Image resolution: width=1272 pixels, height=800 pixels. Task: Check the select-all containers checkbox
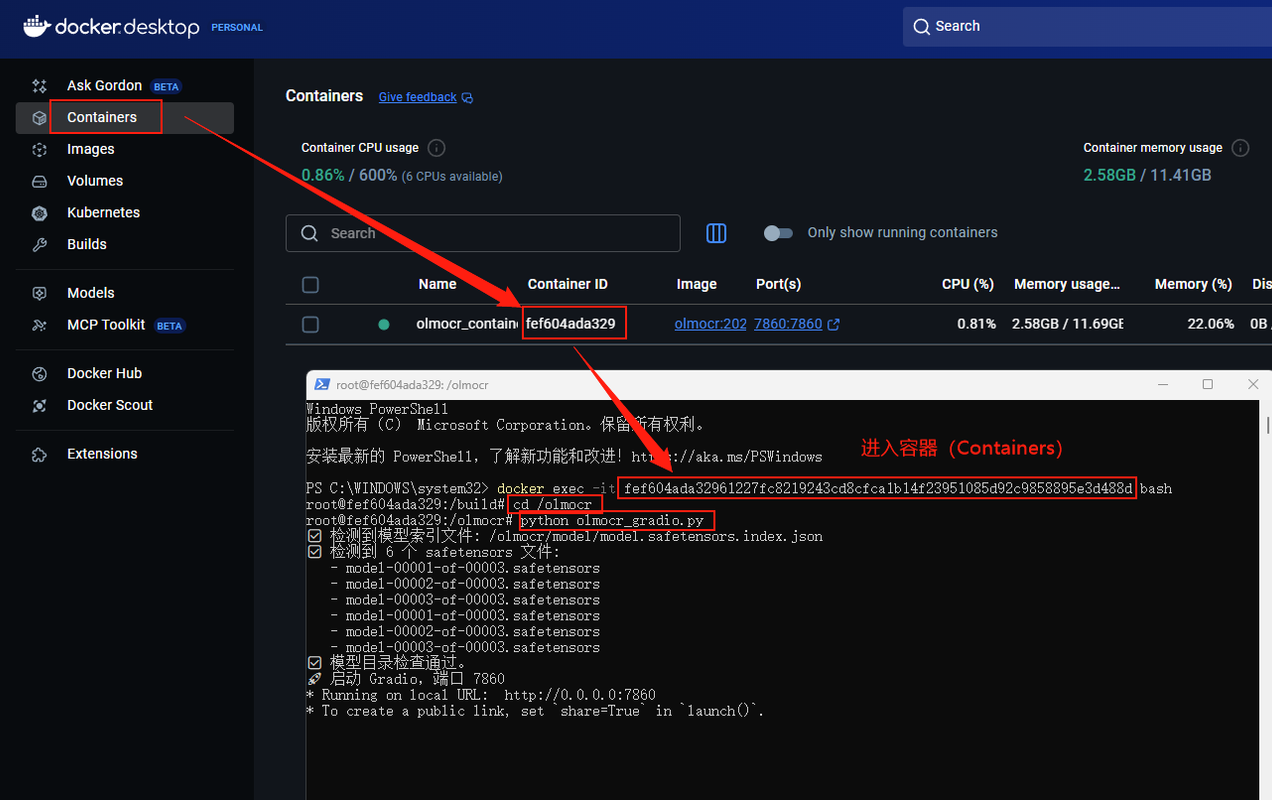(x=310, y=285)
